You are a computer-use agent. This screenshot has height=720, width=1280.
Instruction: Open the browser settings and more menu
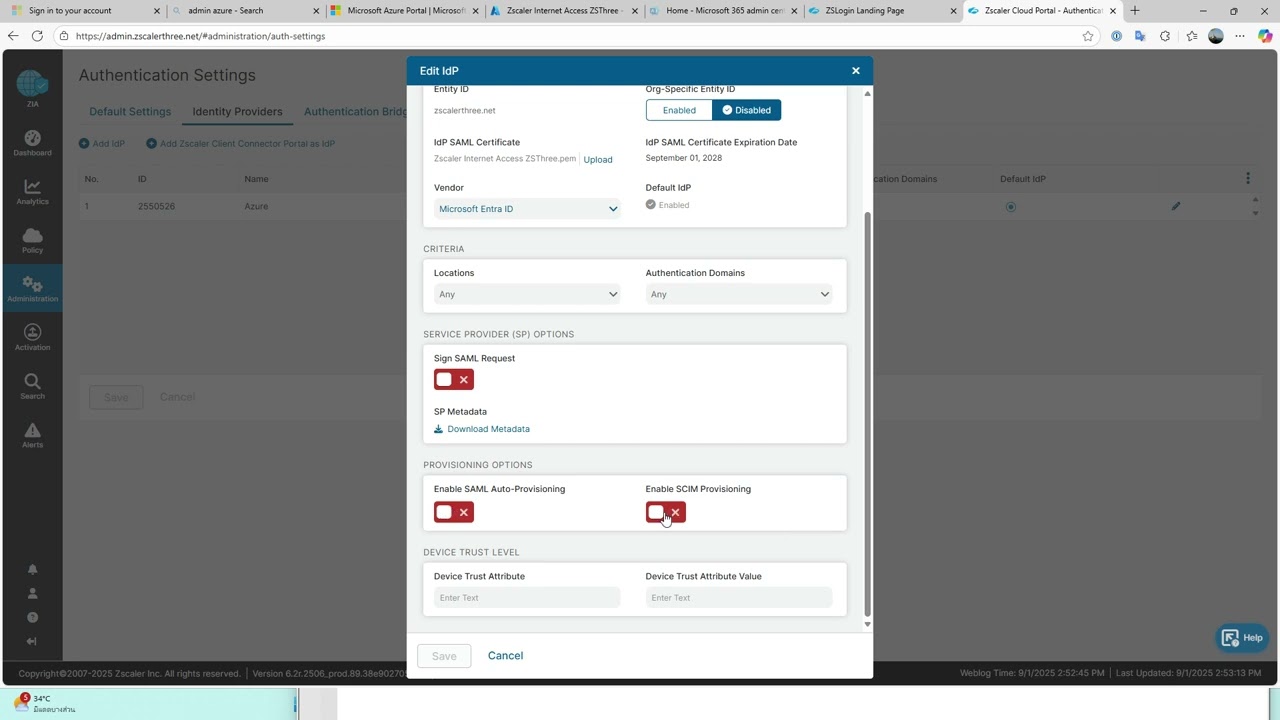point(1240,36)
